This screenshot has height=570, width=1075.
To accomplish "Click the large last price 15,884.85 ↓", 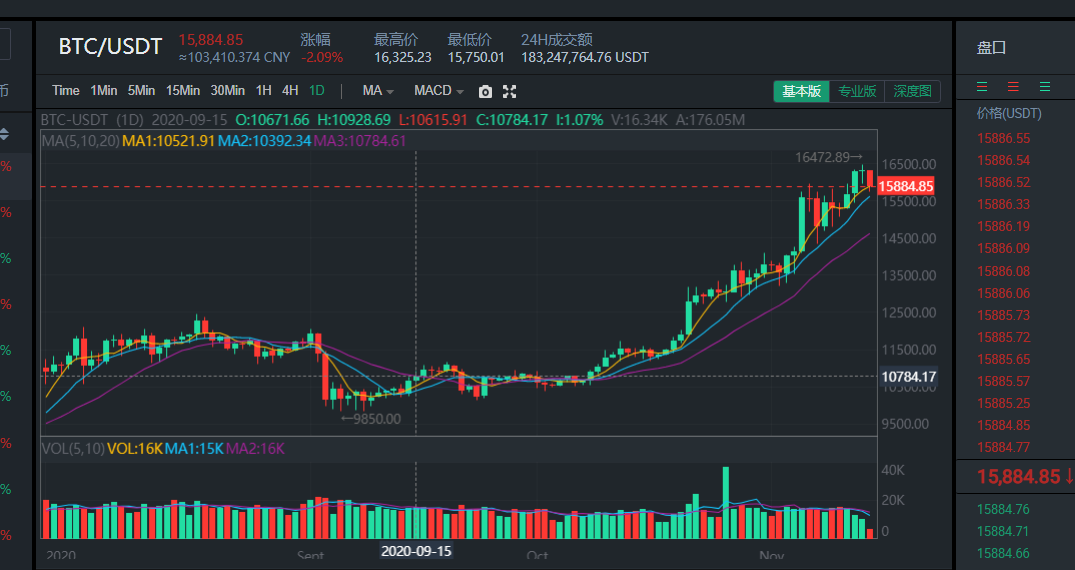I will 1025,477.
